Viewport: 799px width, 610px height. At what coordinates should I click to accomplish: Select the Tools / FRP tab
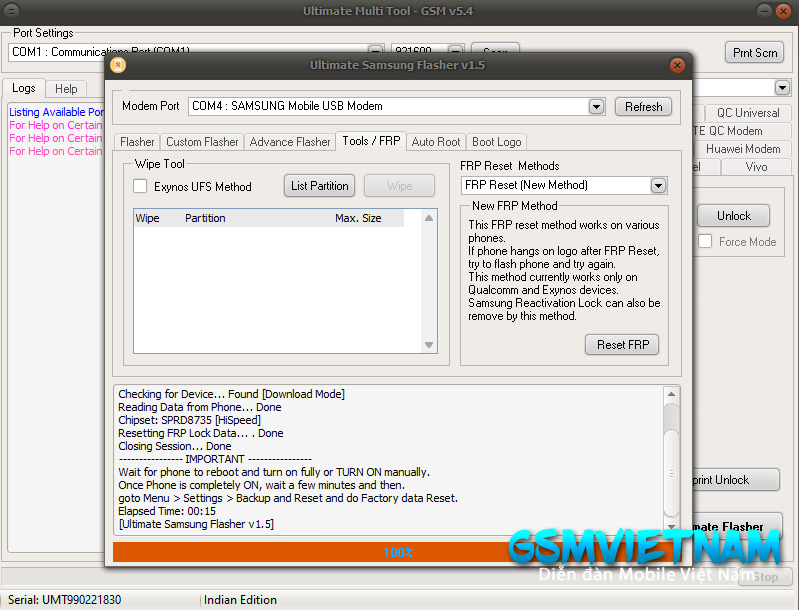(x=371, y=141)
